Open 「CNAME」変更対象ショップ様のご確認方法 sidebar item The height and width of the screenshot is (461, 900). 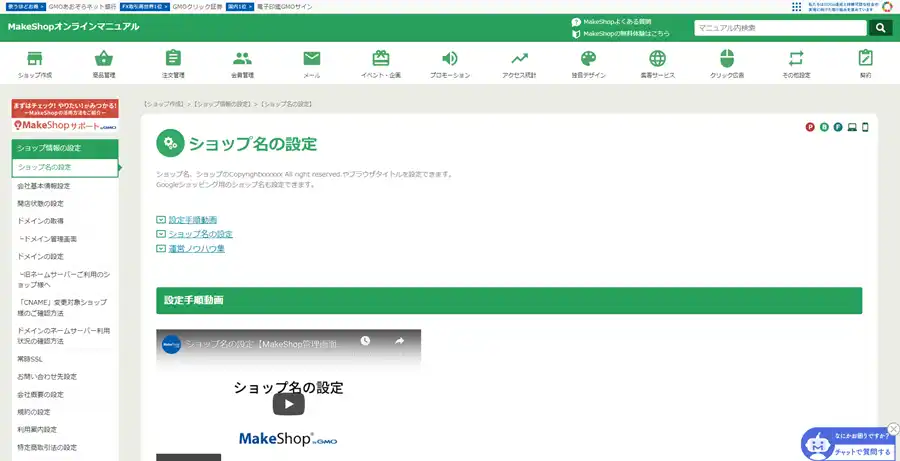(x=62, y=308)
